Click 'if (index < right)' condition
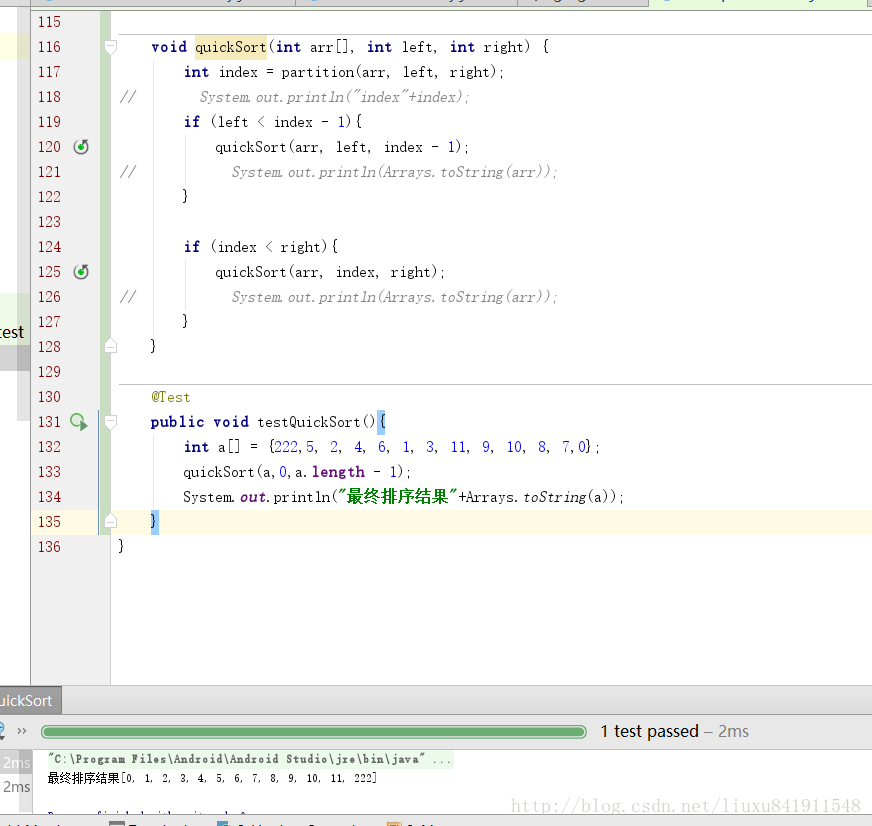The height and width of the screenshot is (826, 872). tap(261, 247)
